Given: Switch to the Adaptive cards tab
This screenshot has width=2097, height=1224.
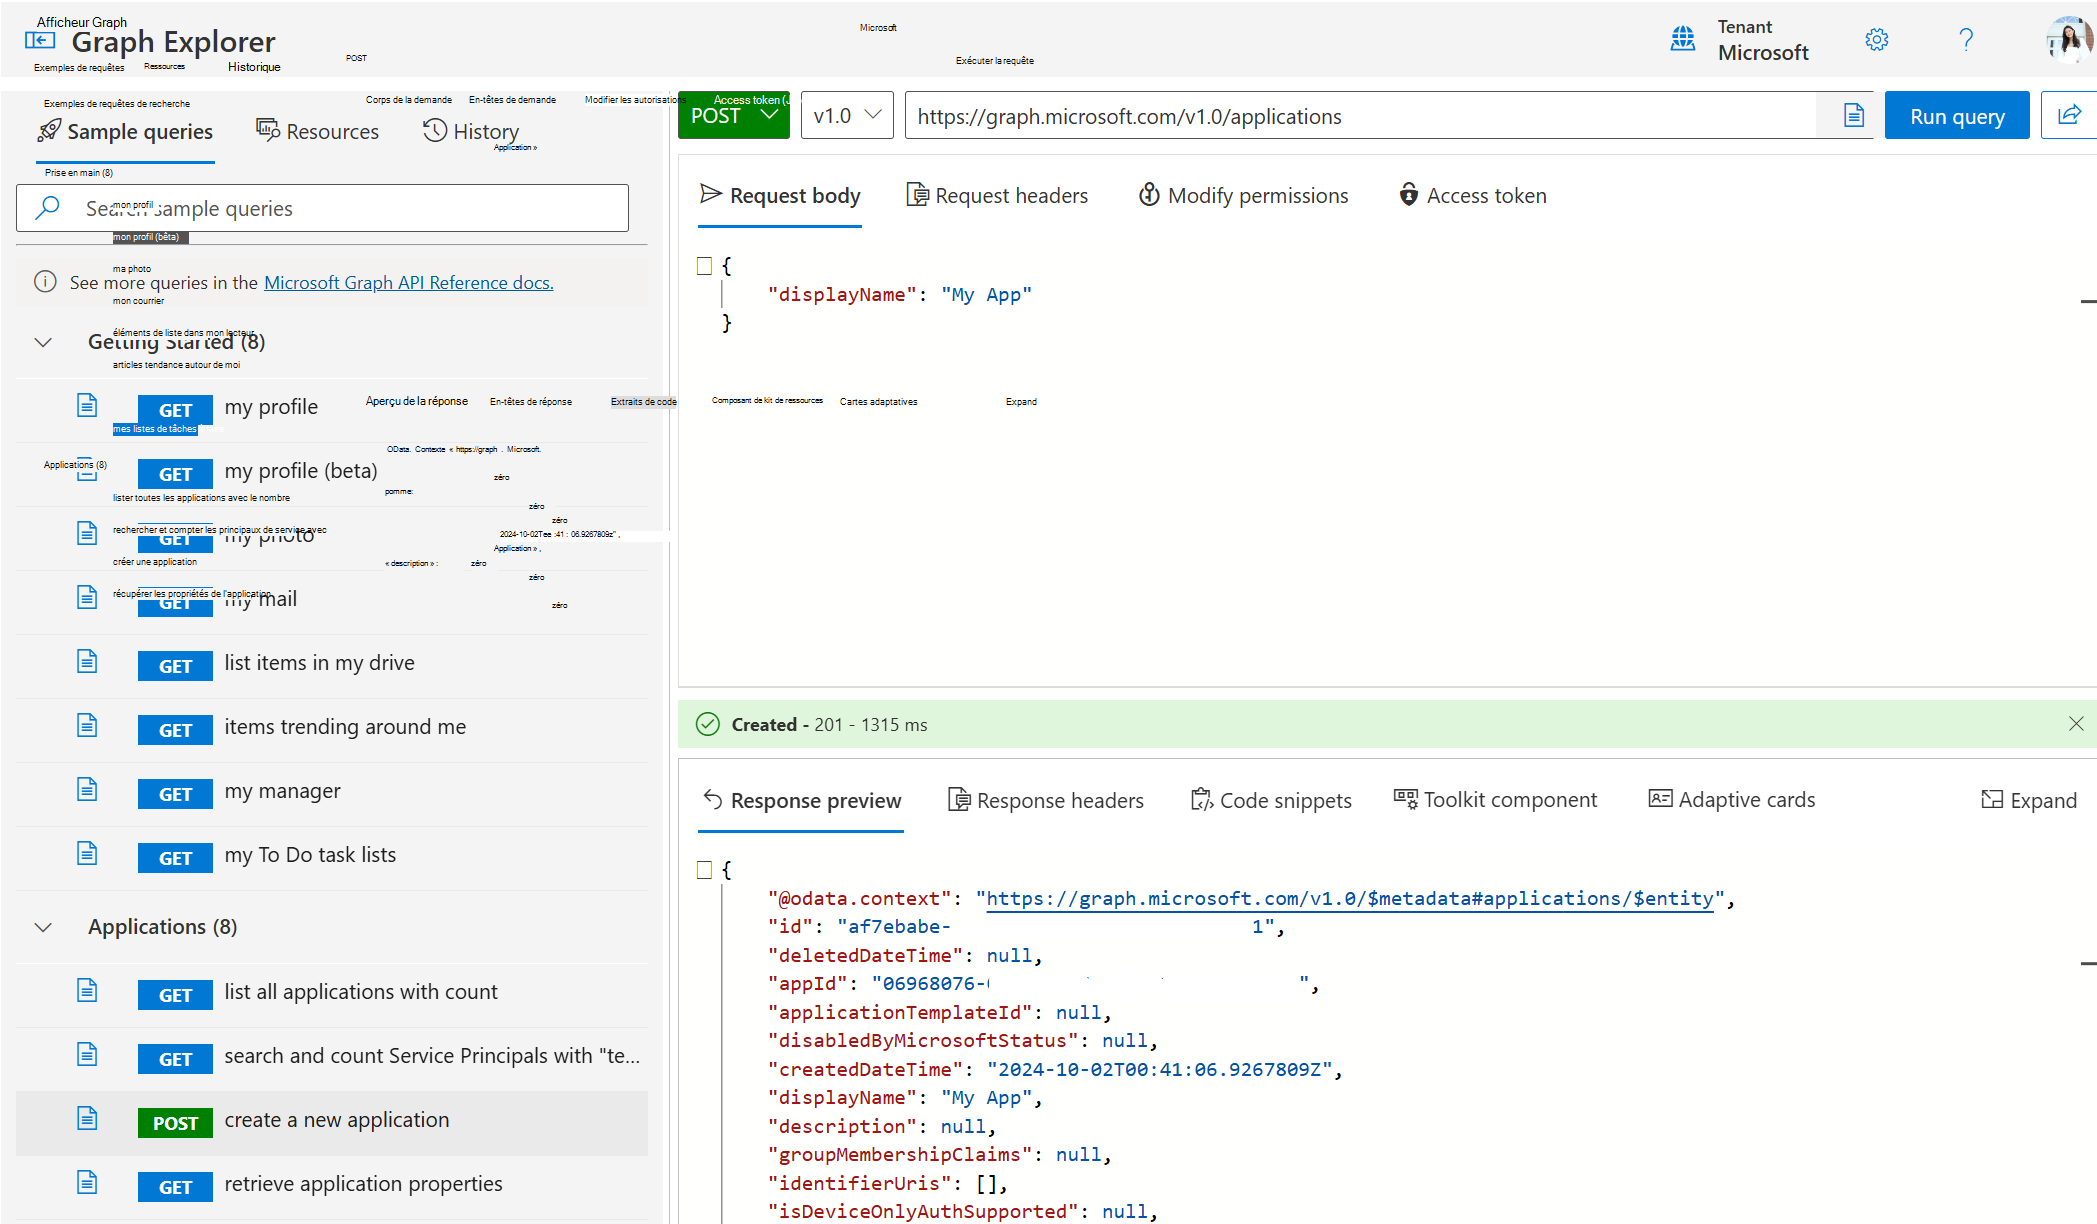Looking at the screenshot, I should click(1731, 799).
